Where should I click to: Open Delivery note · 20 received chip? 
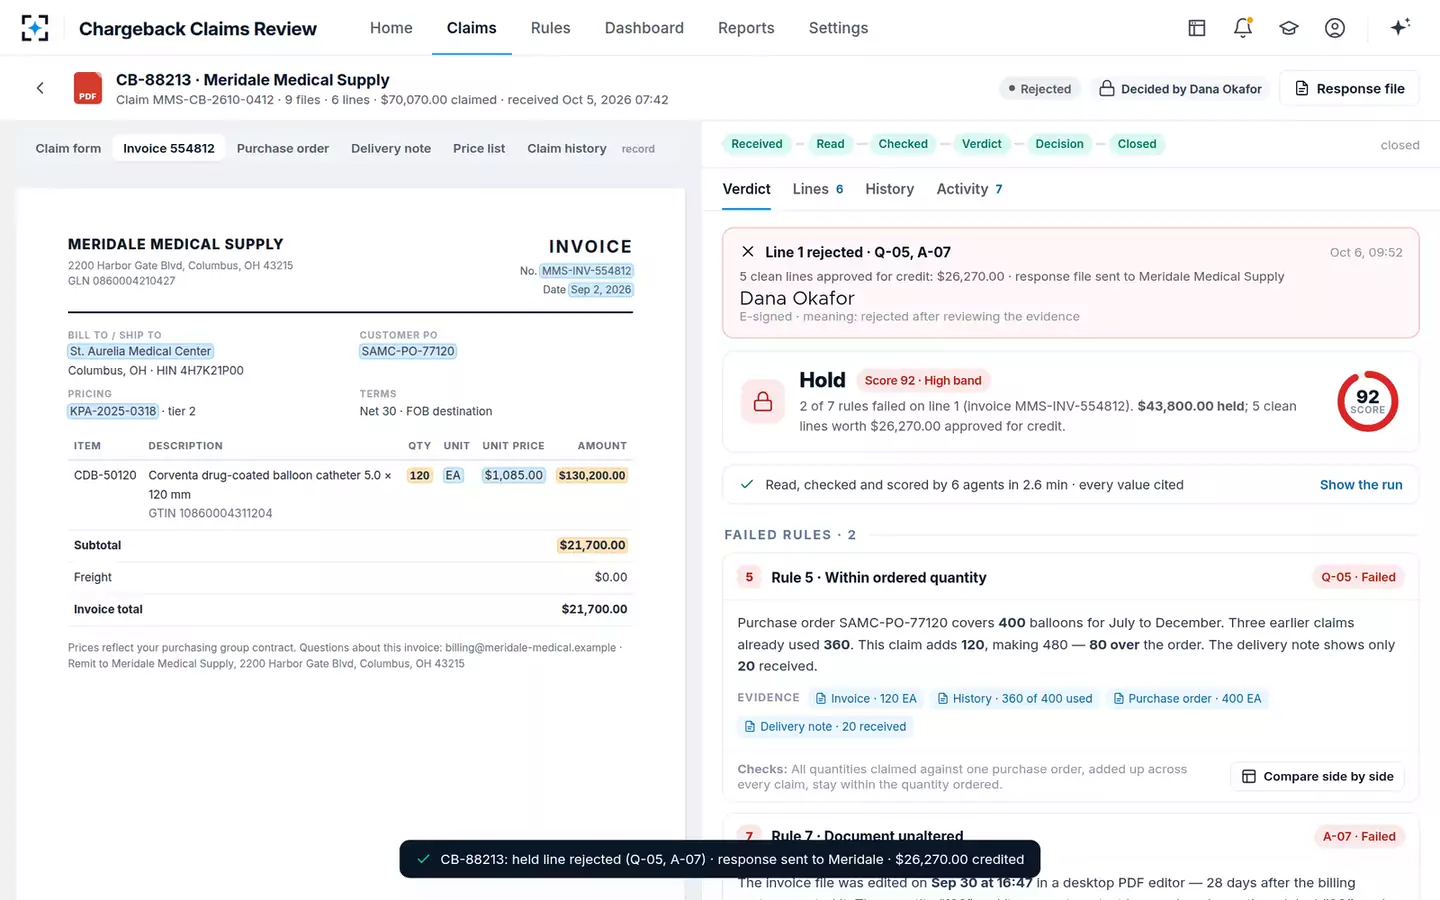coord(825,727)
